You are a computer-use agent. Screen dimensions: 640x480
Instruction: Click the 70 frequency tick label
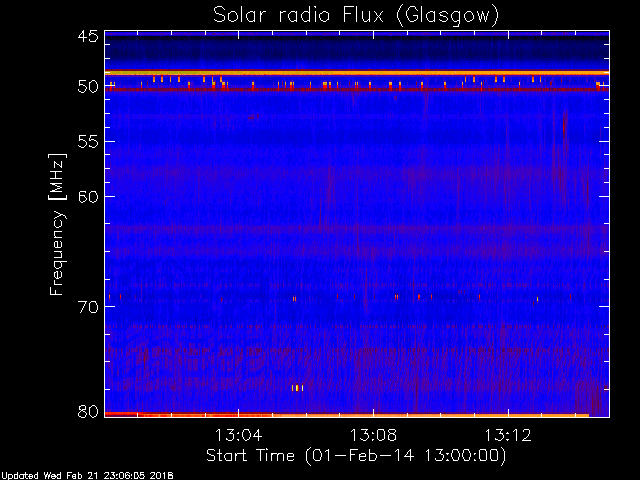[x=88, y=307]
